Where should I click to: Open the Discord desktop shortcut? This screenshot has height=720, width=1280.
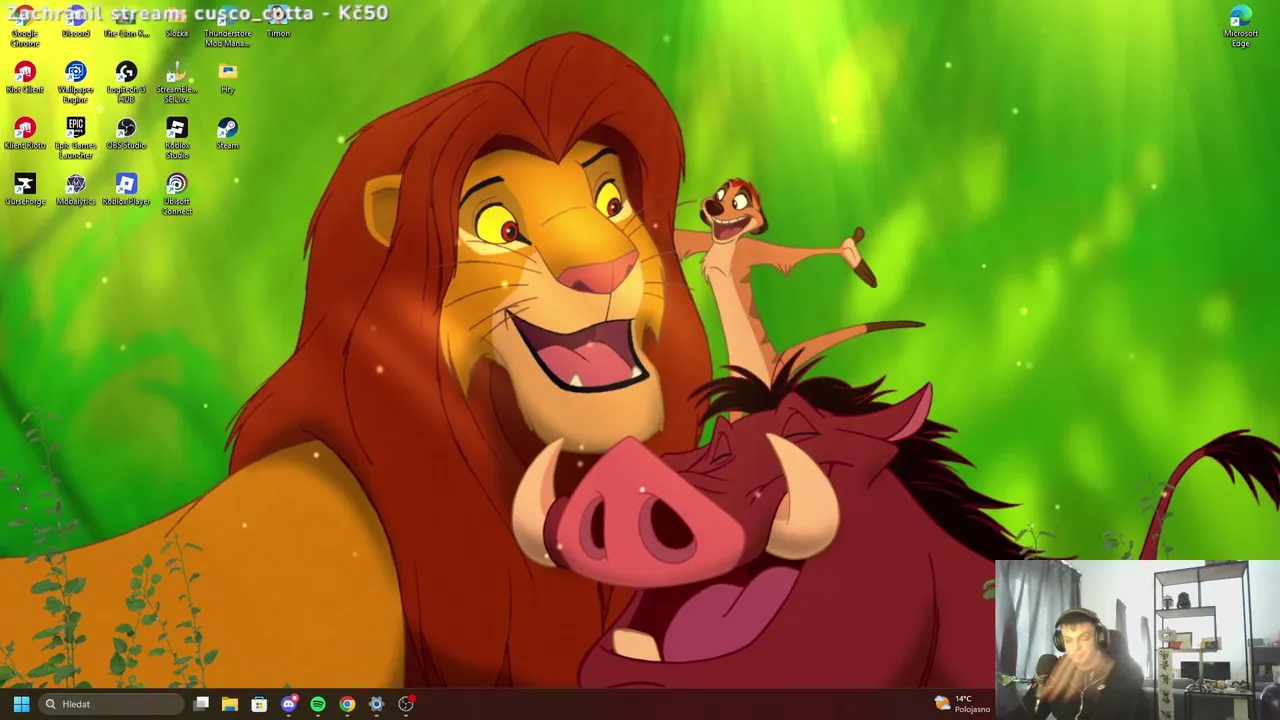point(76,22)
